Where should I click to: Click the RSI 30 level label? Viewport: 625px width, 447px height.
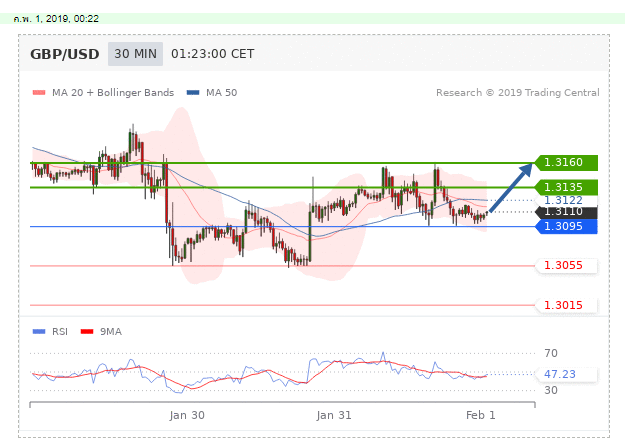[x=551, y=390]
